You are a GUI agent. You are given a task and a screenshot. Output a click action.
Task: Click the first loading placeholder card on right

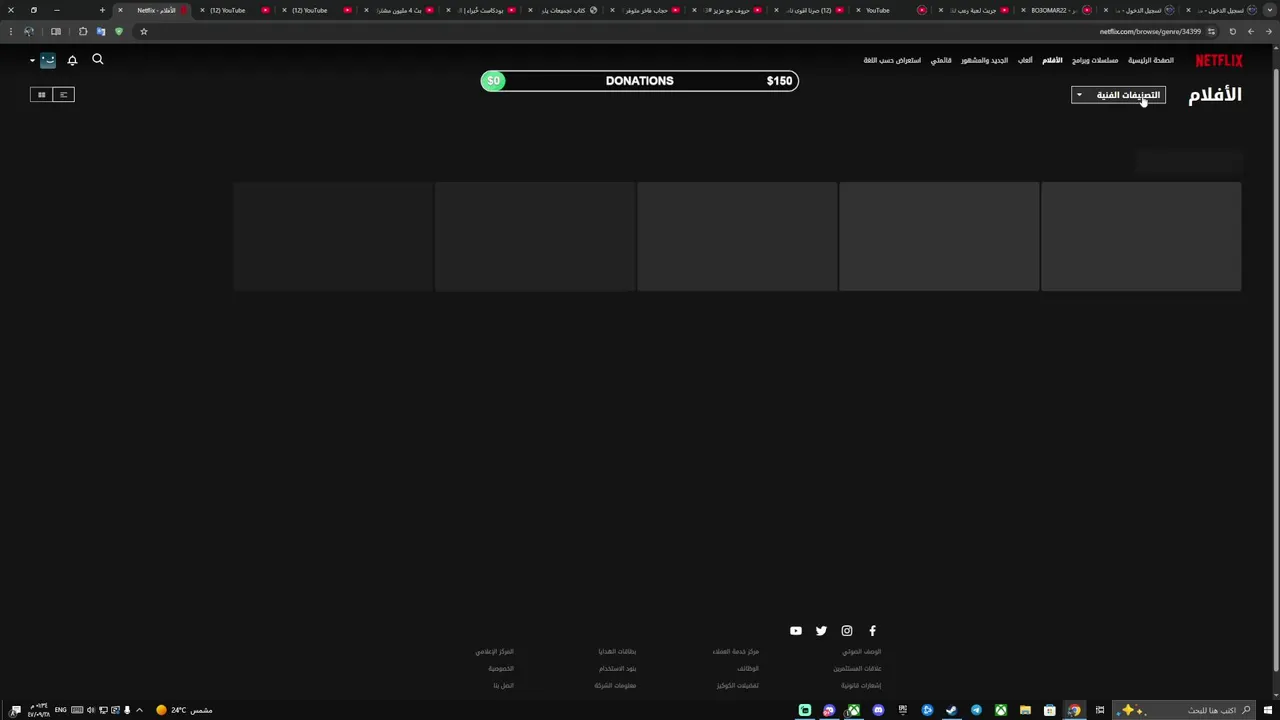1141,237
